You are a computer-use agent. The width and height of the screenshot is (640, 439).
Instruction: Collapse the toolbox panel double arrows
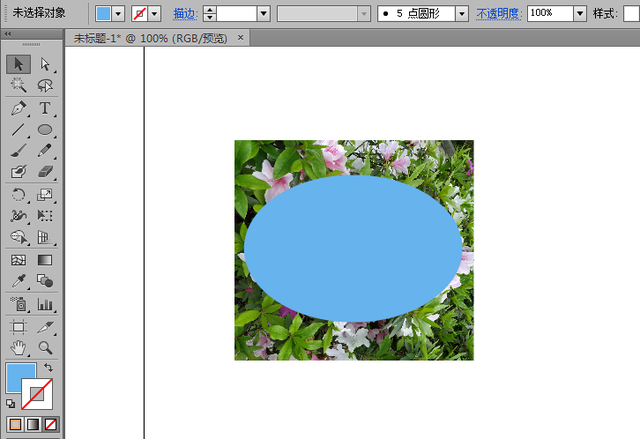click(8, 34)
